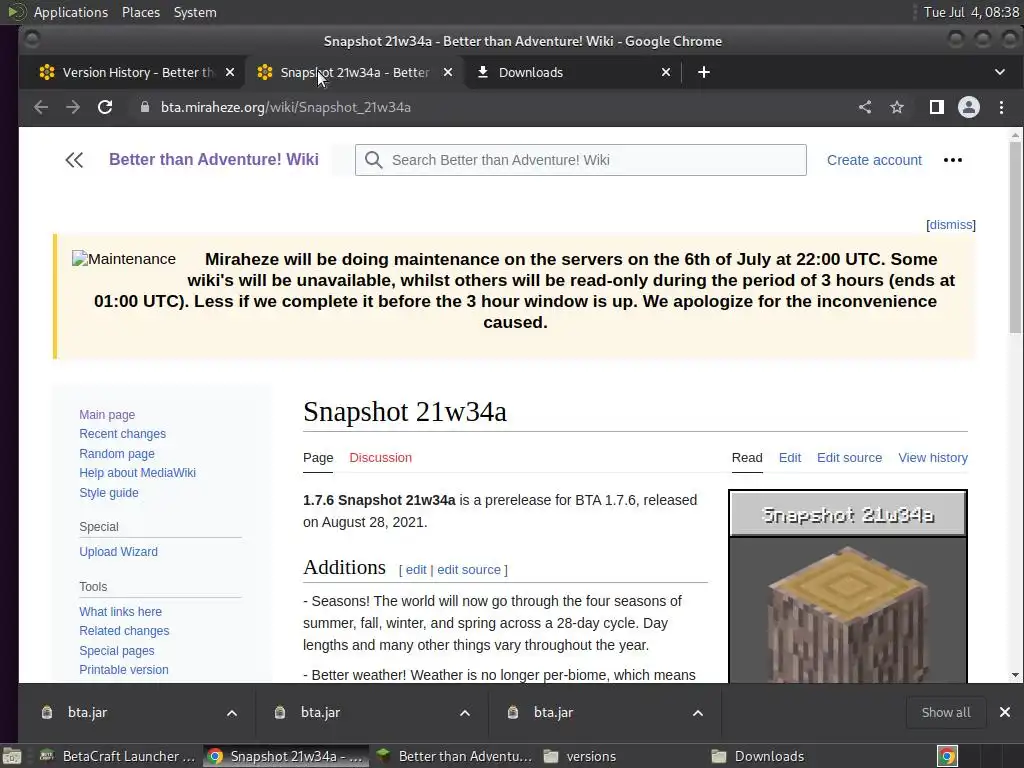Image resolution: width=1024 pixels, height=768 pixels.
Task: Close the Snapshot 21w34a tab
Action: pos(448,72)
